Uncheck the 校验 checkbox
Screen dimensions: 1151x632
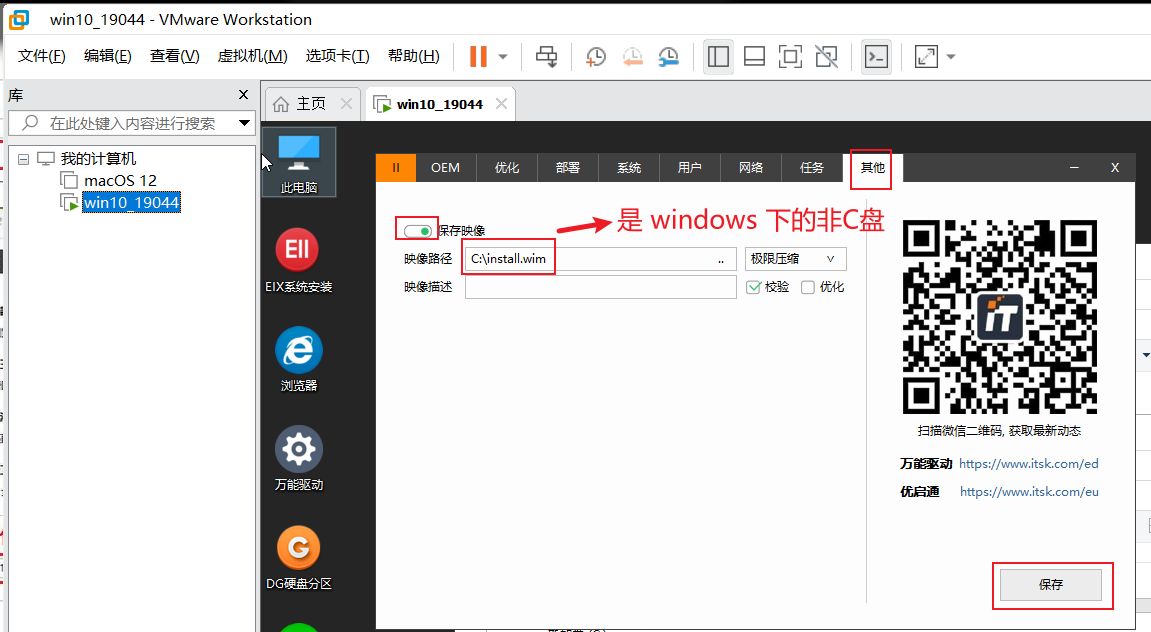pos(752,287)
